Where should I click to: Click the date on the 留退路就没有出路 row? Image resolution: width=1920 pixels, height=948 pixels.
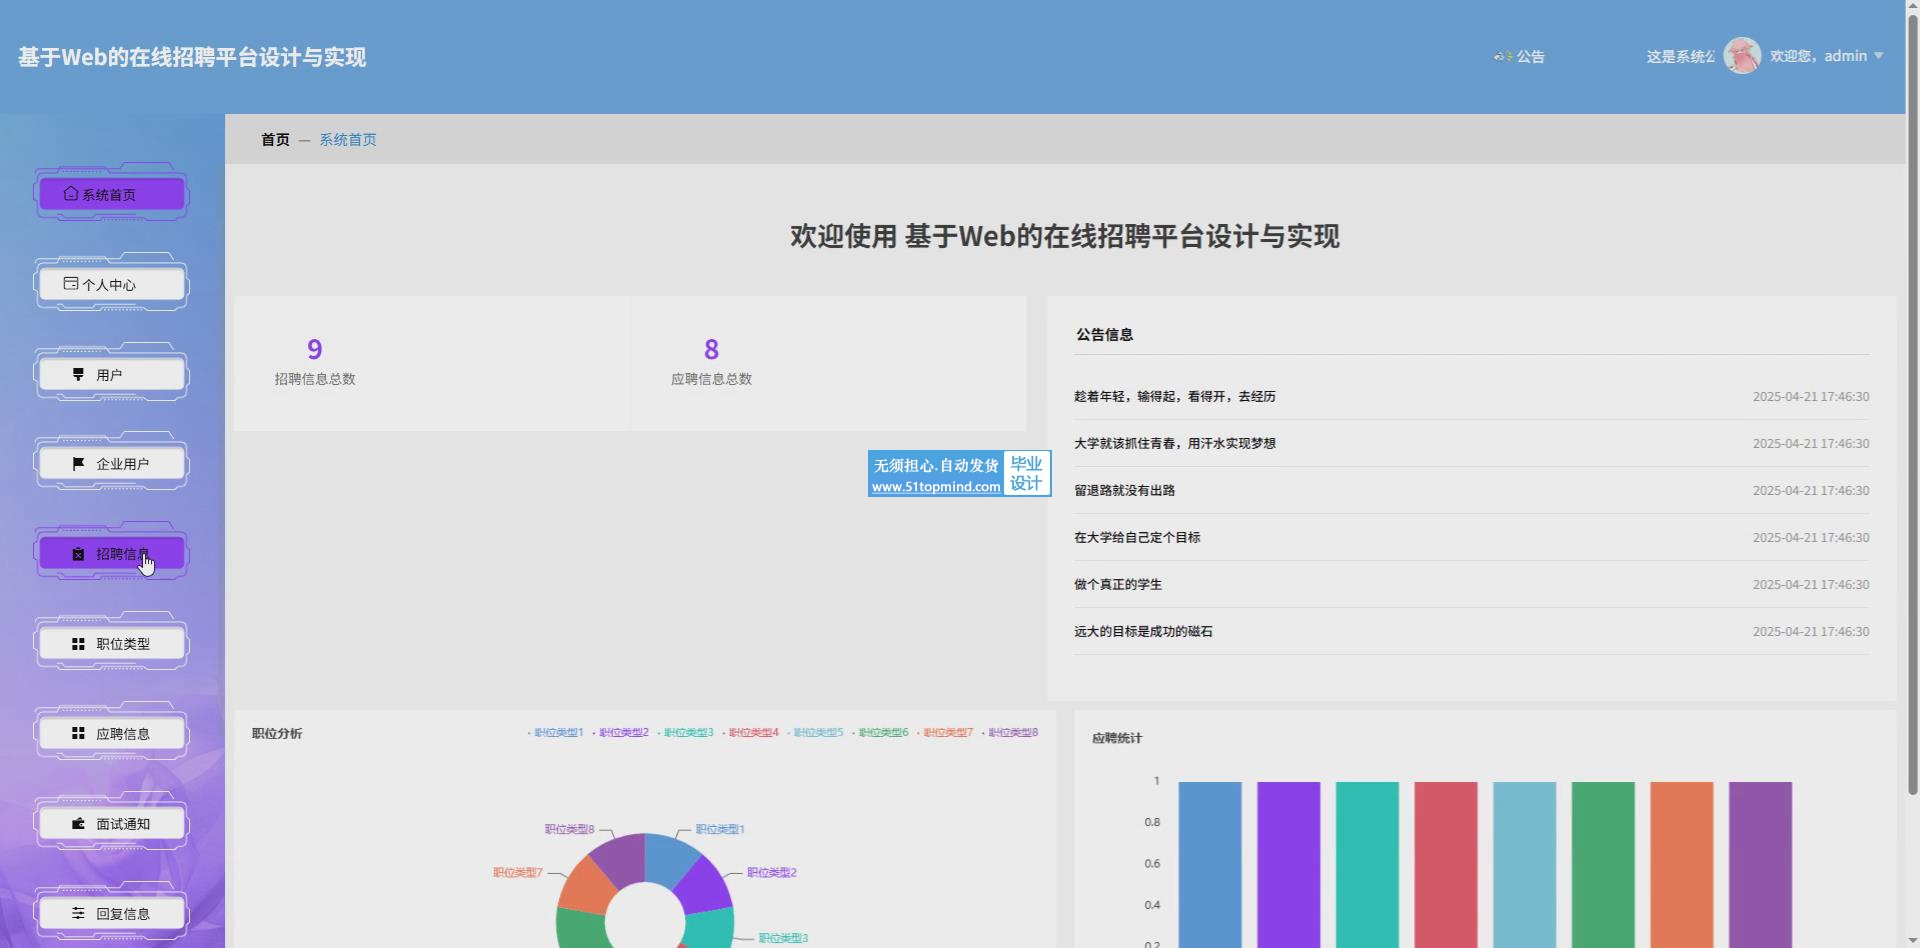coord(1810,491)
